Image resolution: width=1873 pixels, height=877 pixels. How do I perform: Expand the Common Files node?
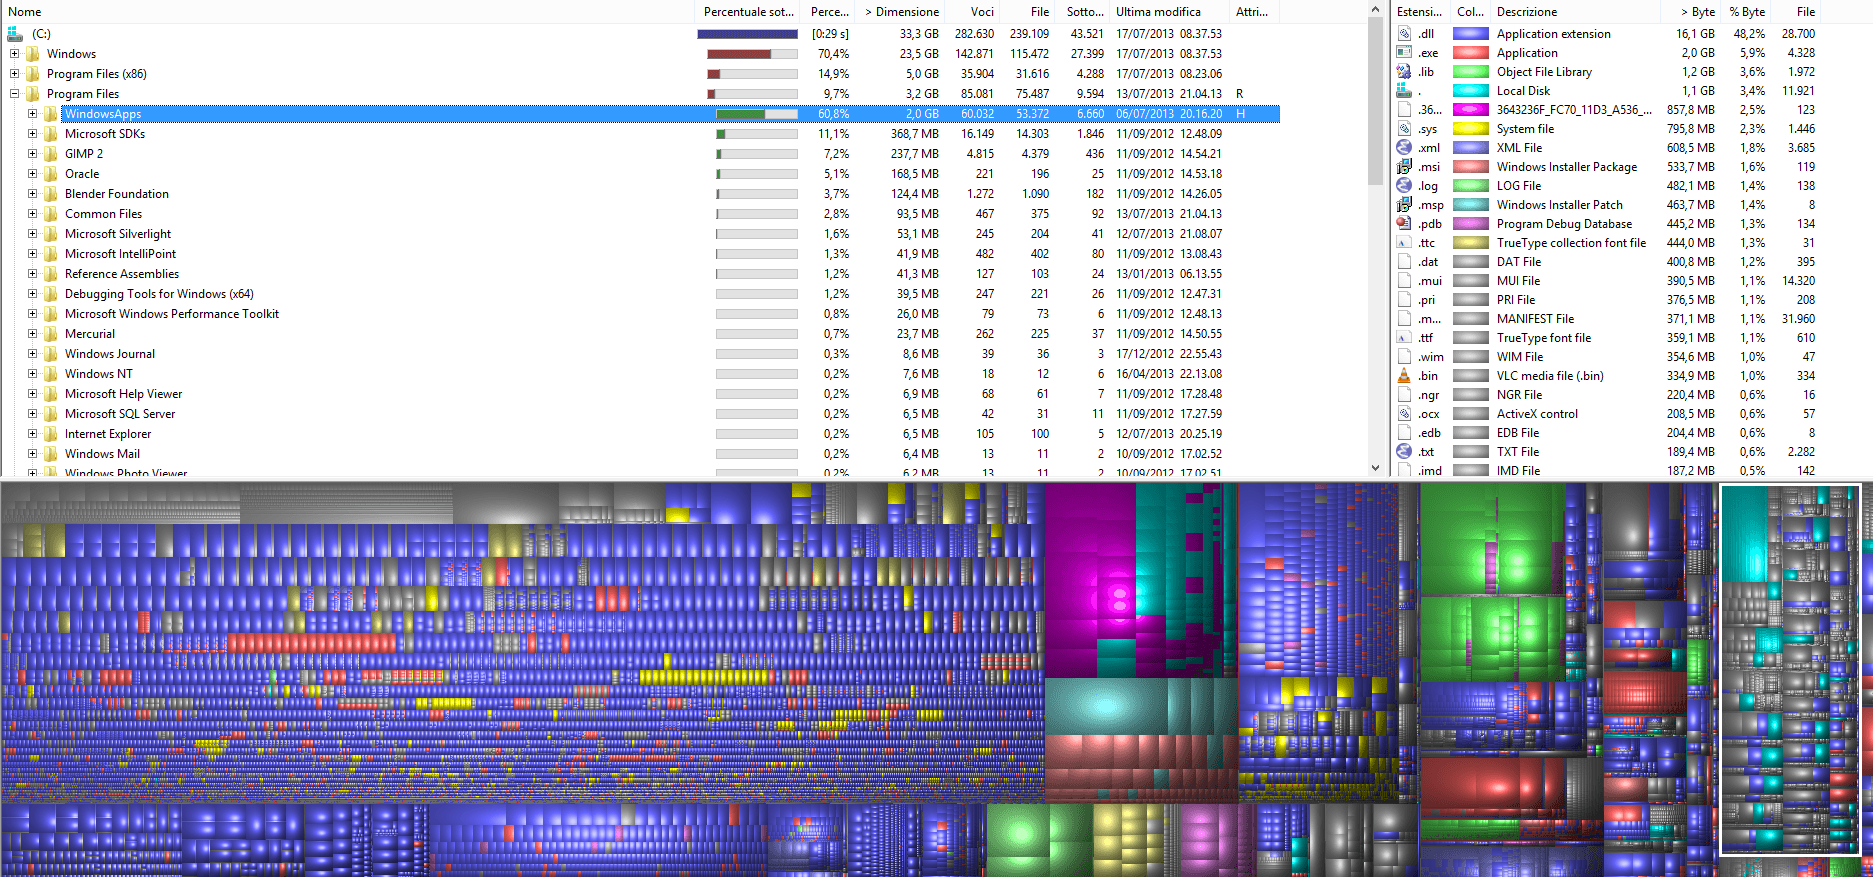32,214
